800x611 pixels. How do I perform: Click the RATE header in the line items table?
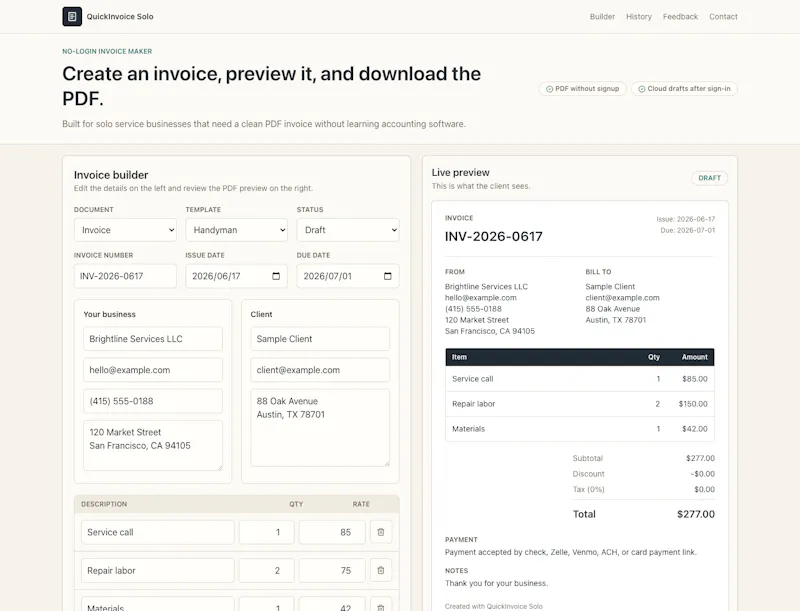click(x=361, y=504)
